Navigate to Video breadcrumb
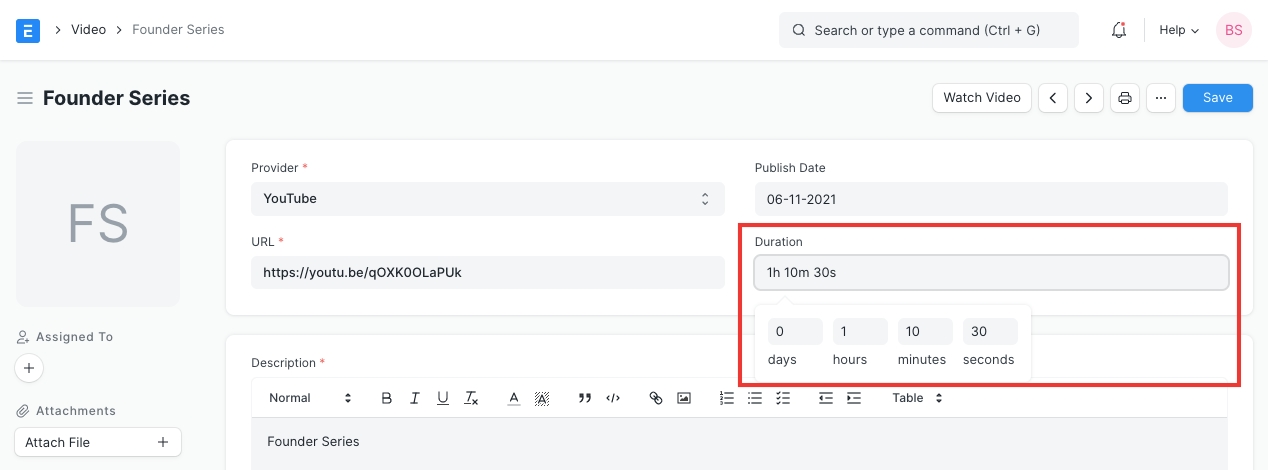The image size is (1268, 470). 88,30
